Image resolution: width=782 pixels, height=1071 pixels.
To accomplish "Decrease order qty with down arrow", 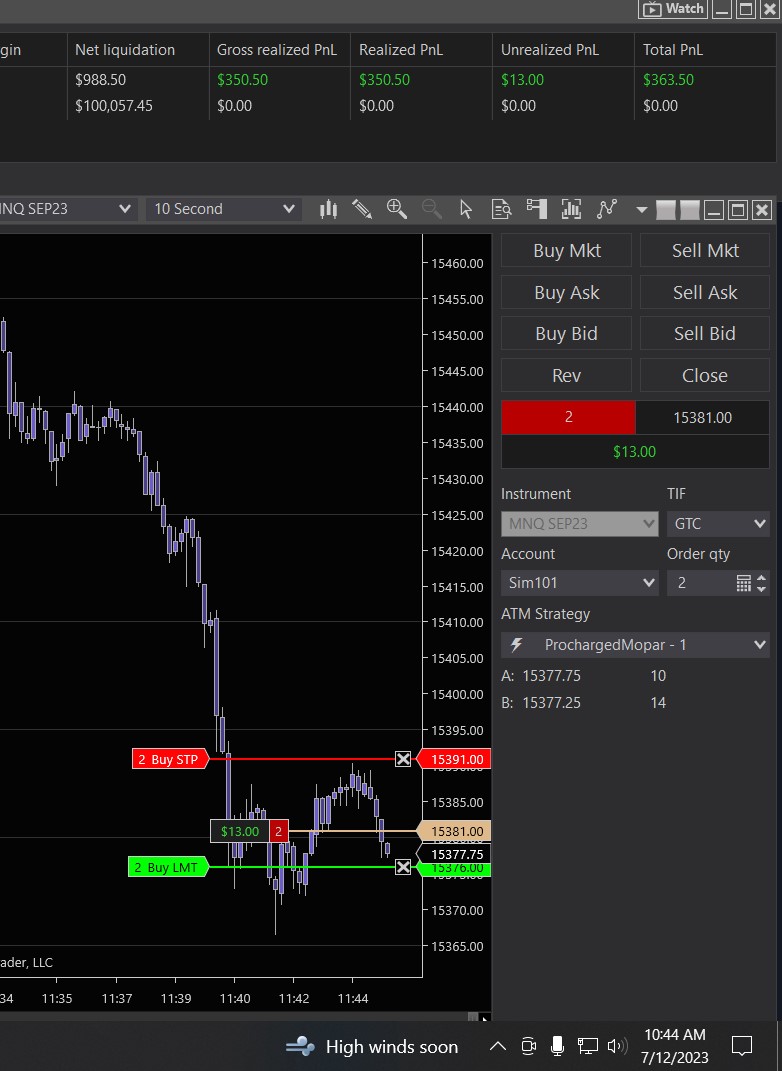I will [x=761, y=588].
